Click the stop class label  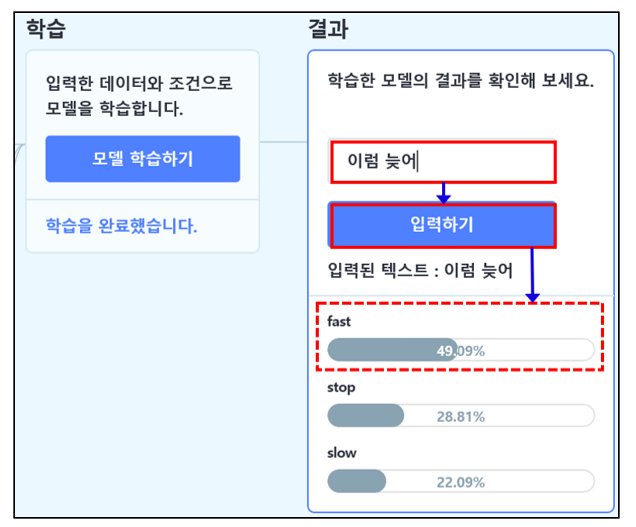(x=341, y=387)
